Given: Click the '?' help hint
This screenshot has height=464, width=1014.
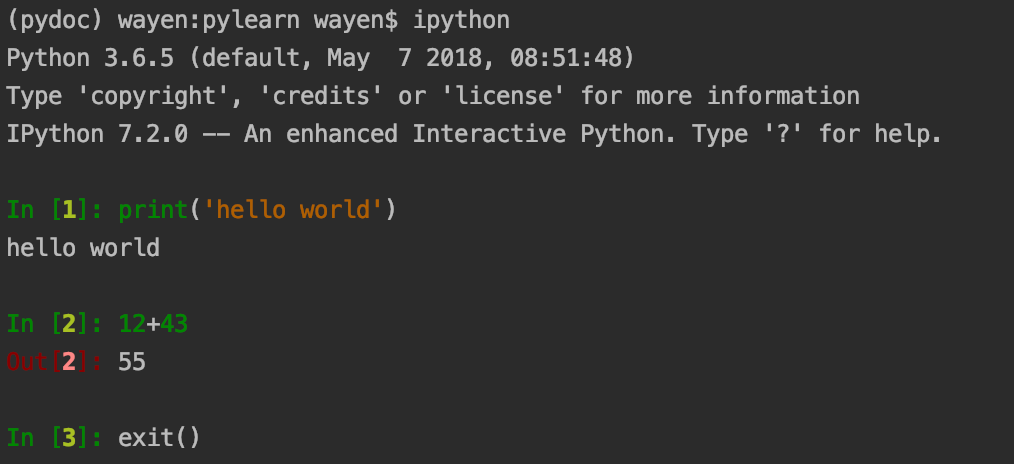Looking at the screenshot, I should pos(782,135).
